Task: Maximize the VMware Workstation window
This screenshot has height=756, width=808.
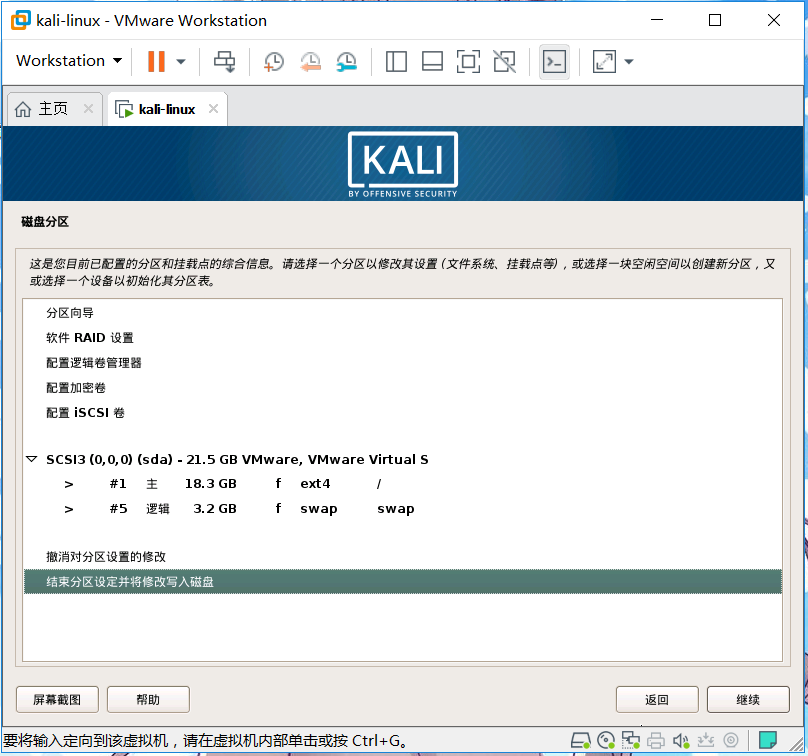Action: point(715,20)
